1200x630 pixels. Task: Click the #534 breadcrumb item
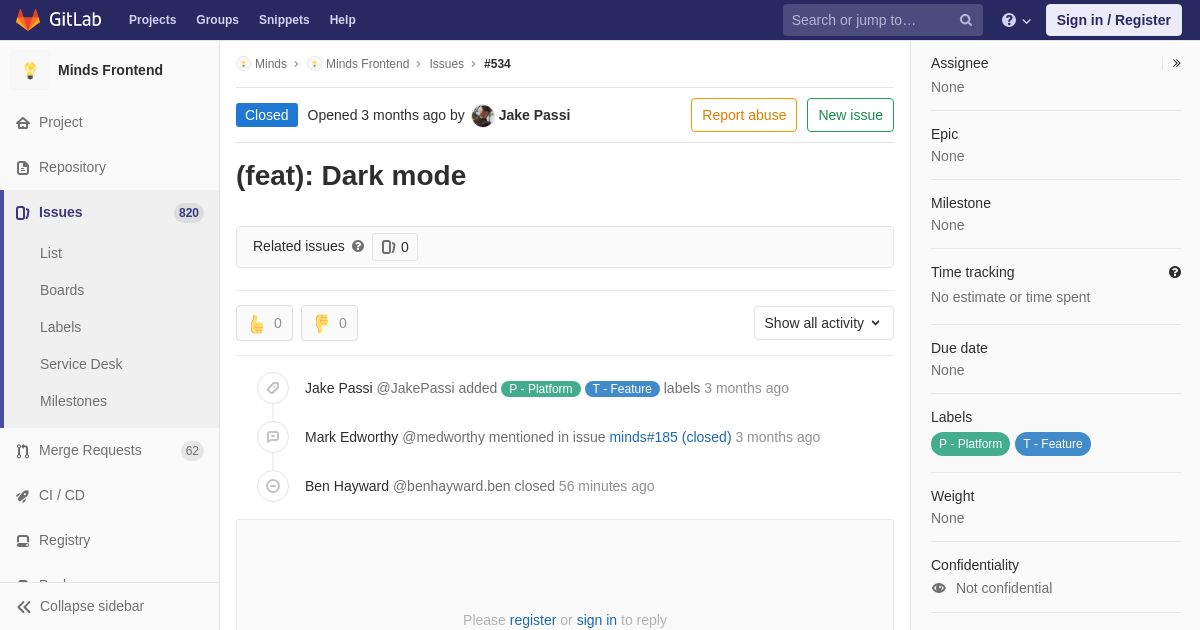497,64
